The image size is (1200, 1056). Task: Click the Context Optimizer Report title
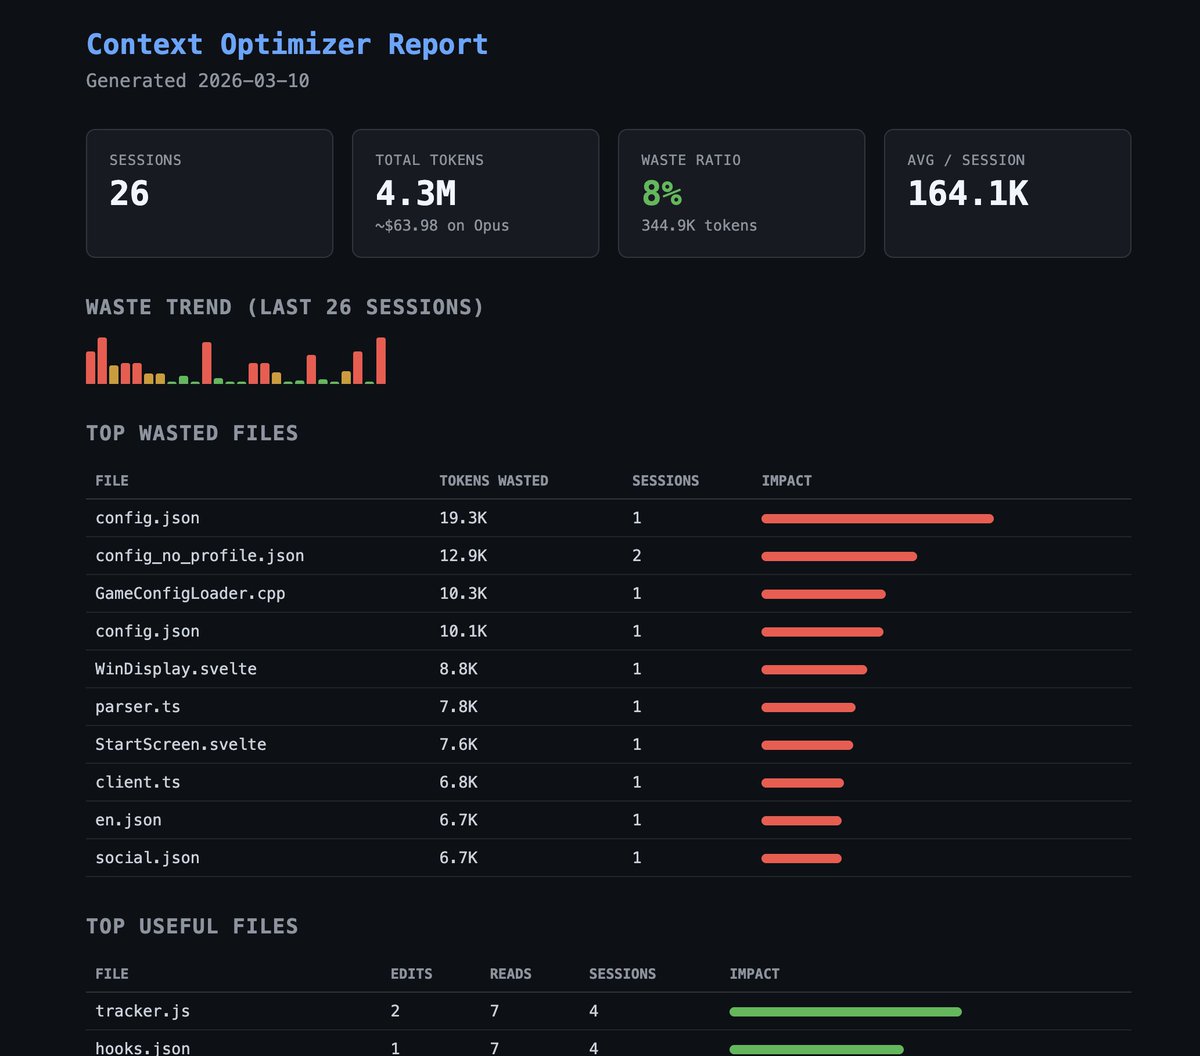pyautogui.click(x=287, y=44)
